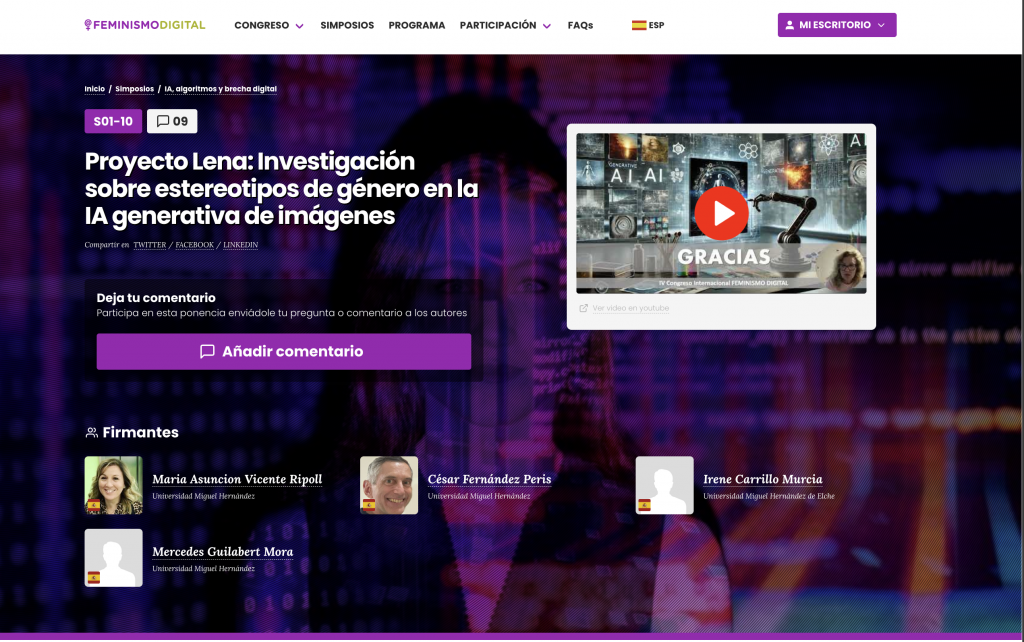Expand the Participación dropdown menu
1024x642 pixels.
tap(505, 25)
